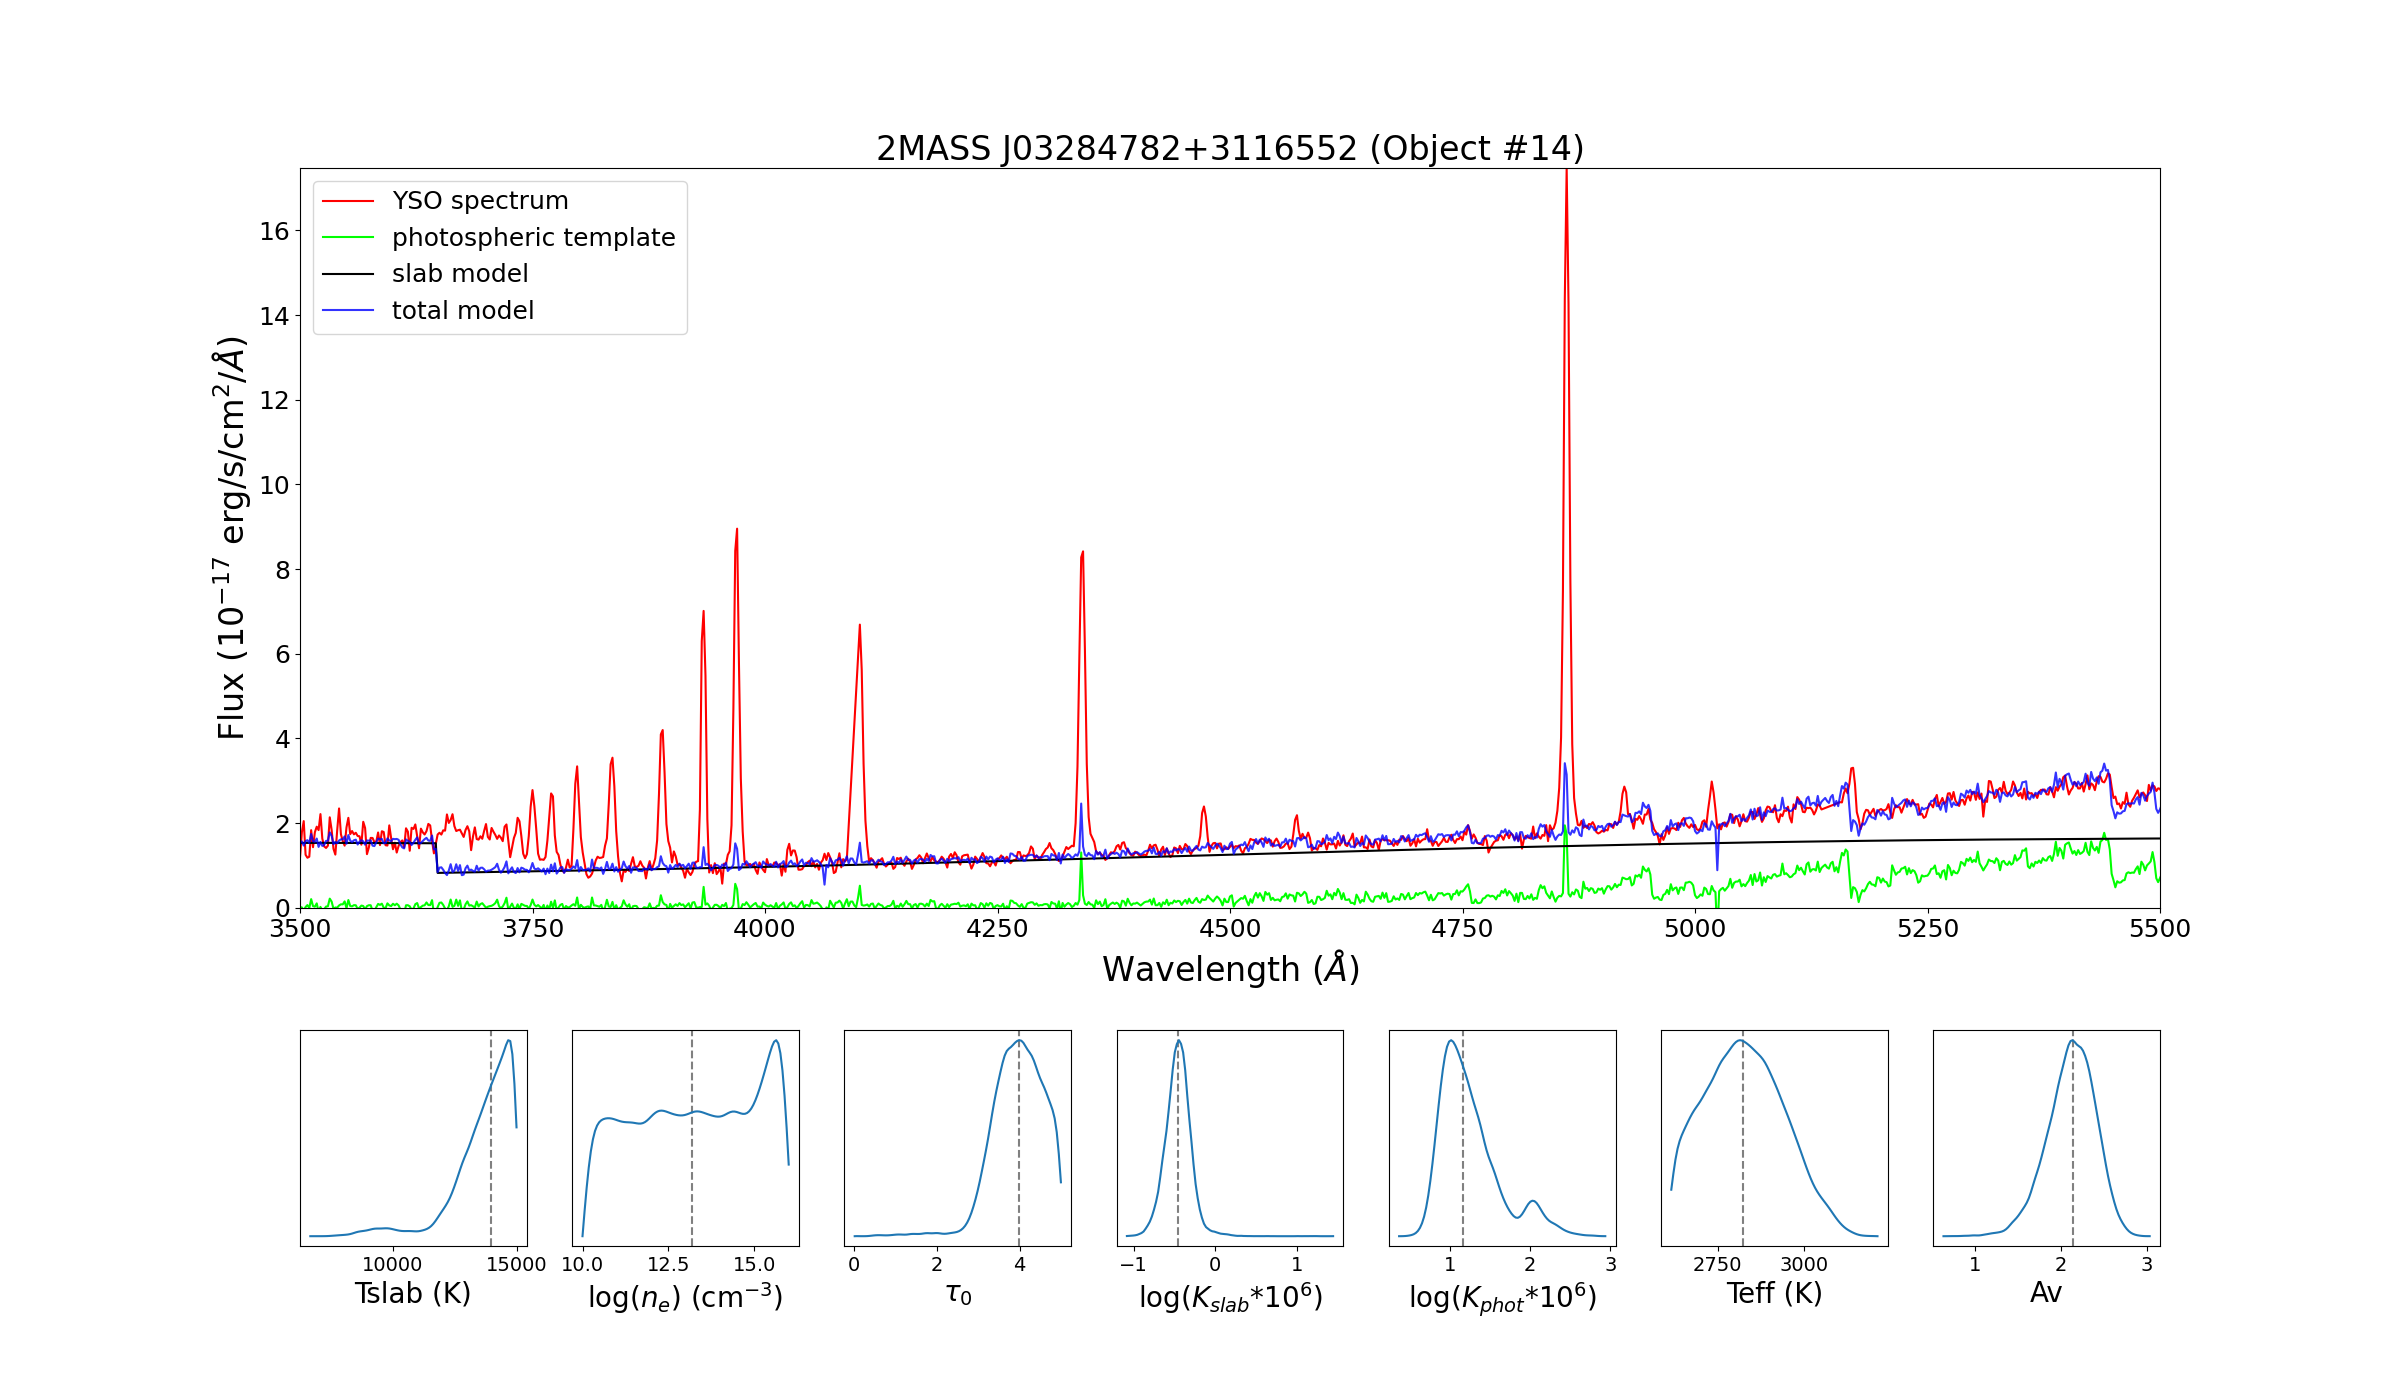
Task: Click the plot title with Object #14
Action: 1230,149
